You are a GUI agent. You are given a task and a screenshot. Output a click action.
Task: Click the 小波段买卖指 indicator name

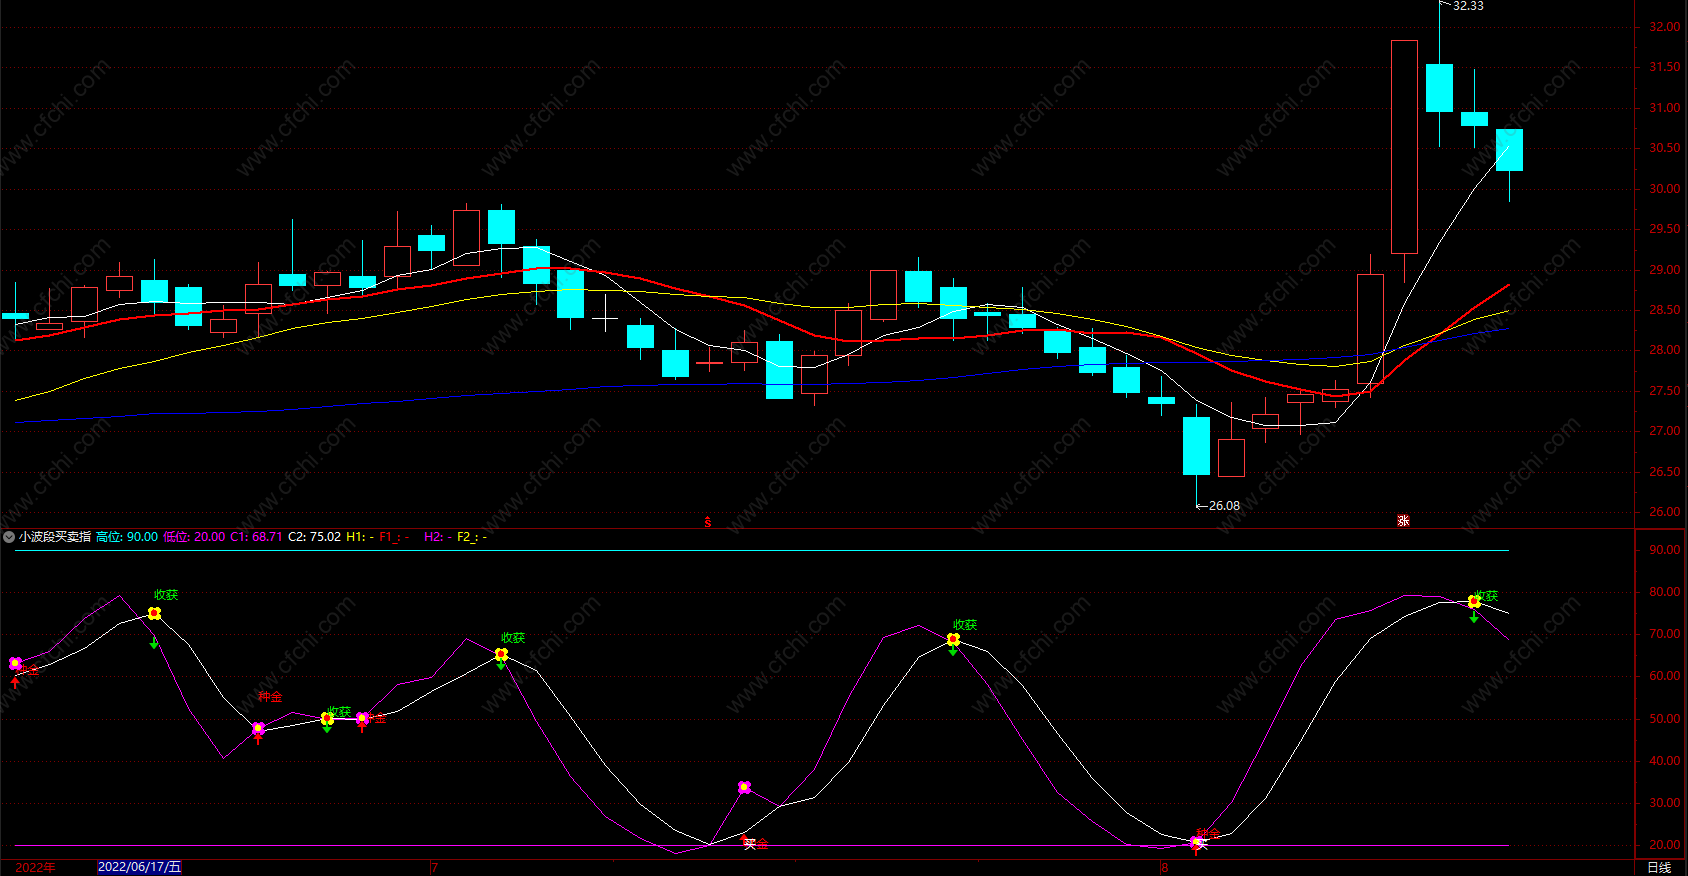pyautogui.click(x=55, y=537)
